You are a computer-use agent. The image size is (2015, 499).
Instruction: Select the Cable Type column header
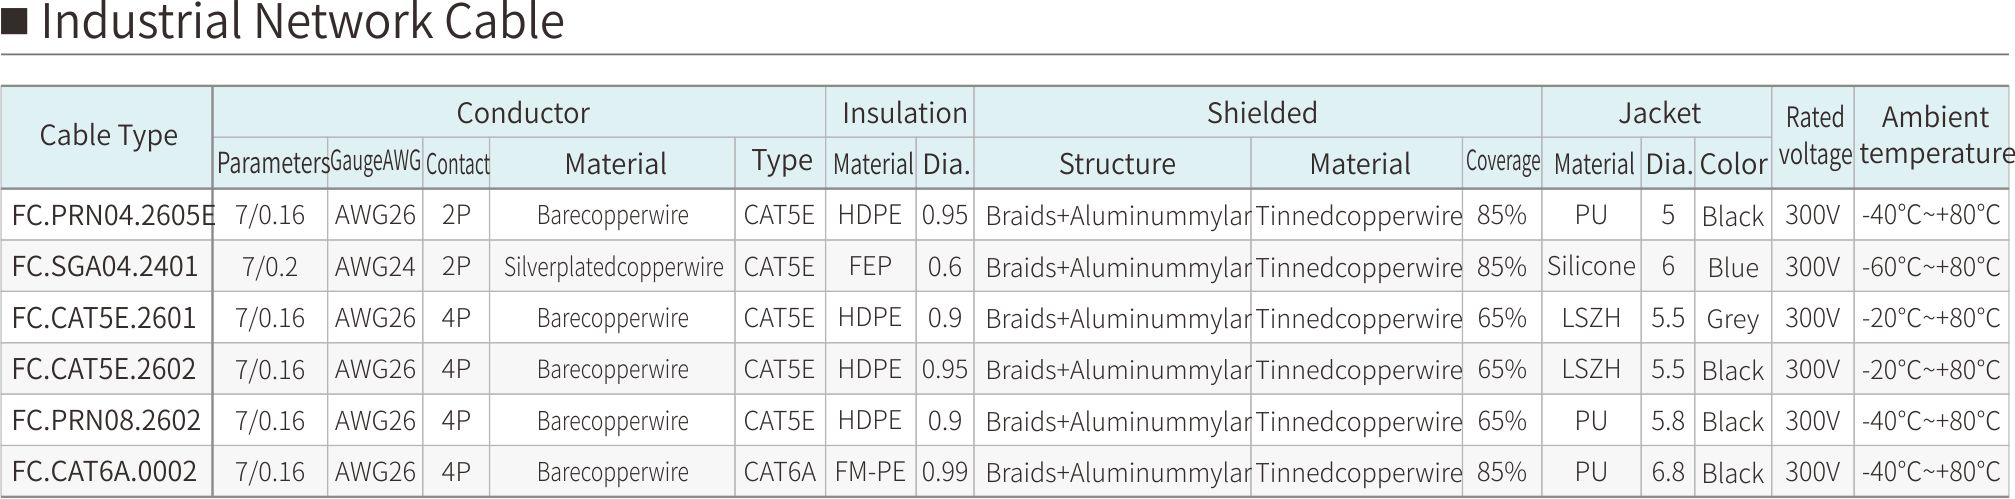click(x=108, y=136)
